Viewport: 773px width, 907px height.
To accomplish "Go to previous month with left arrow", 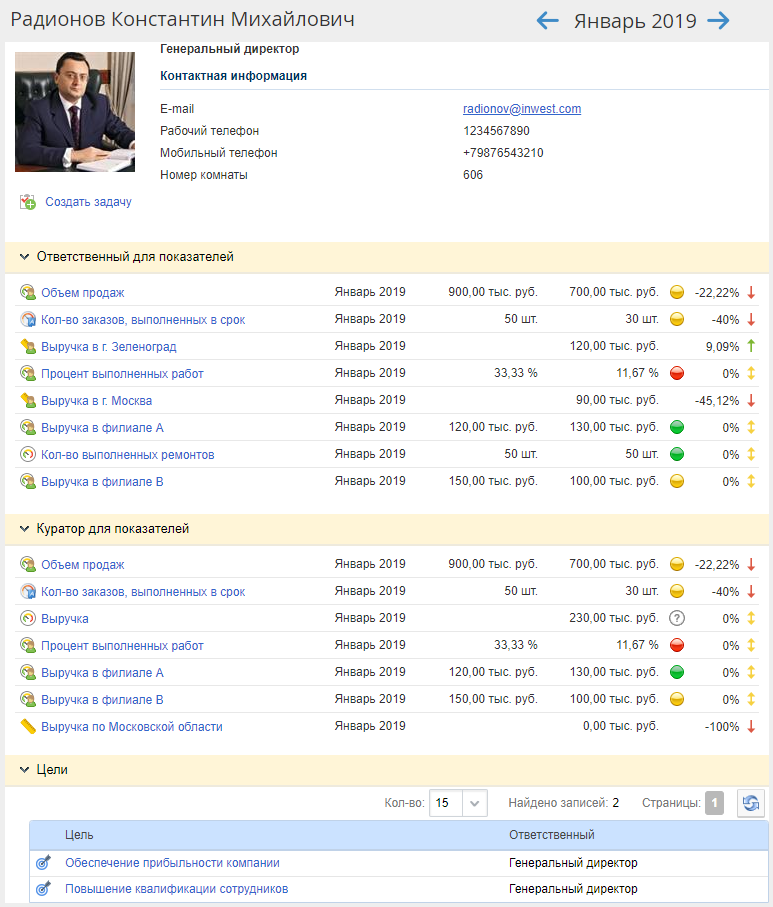I will (547, 21).
